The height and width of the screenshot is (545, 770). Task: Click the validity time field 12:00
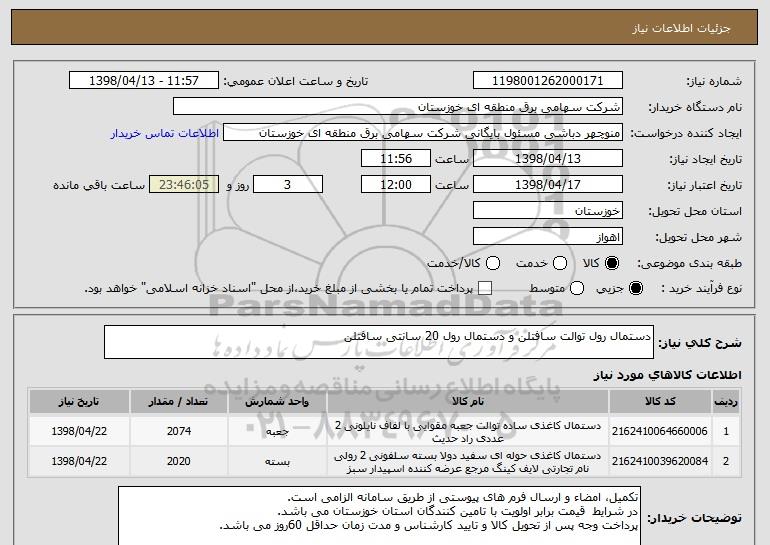point(396,185)
